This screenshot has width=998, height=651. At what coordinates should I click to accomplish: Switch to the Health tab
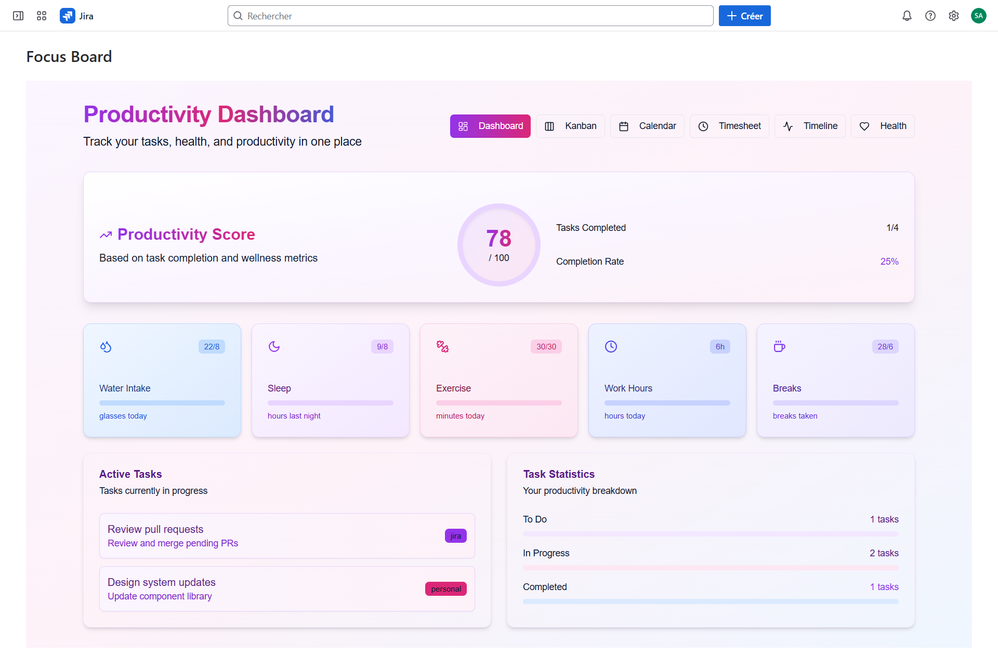pos(882,126)
